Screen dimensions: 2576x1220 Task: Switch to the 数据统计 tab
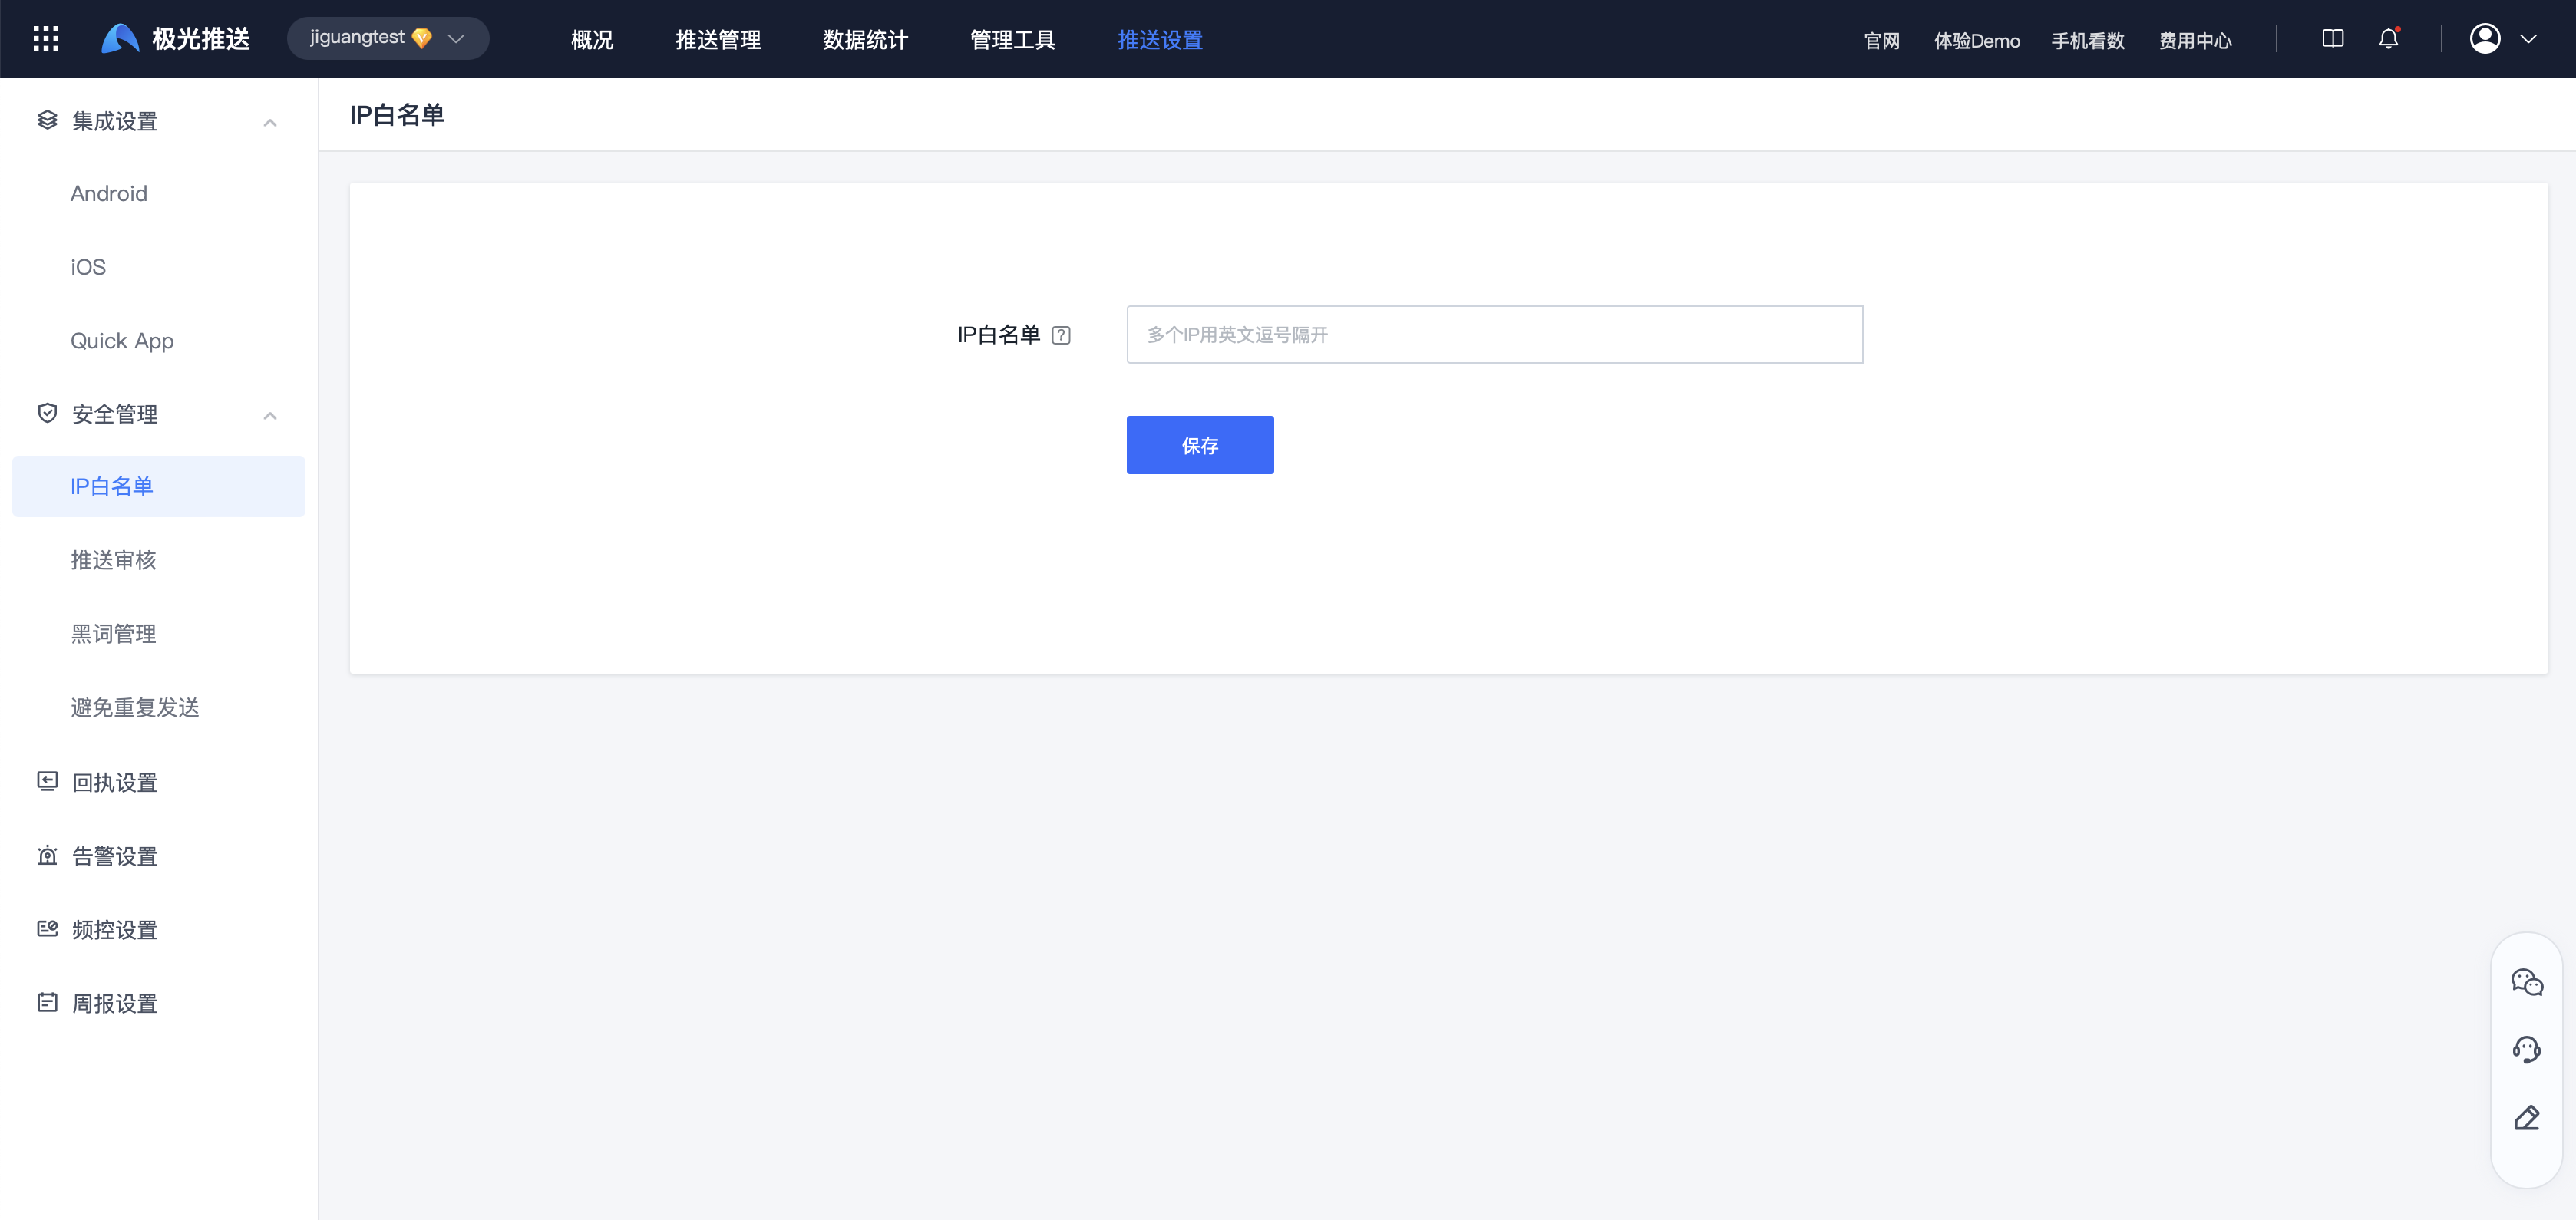pyautogui.click(x=865, y=40)
